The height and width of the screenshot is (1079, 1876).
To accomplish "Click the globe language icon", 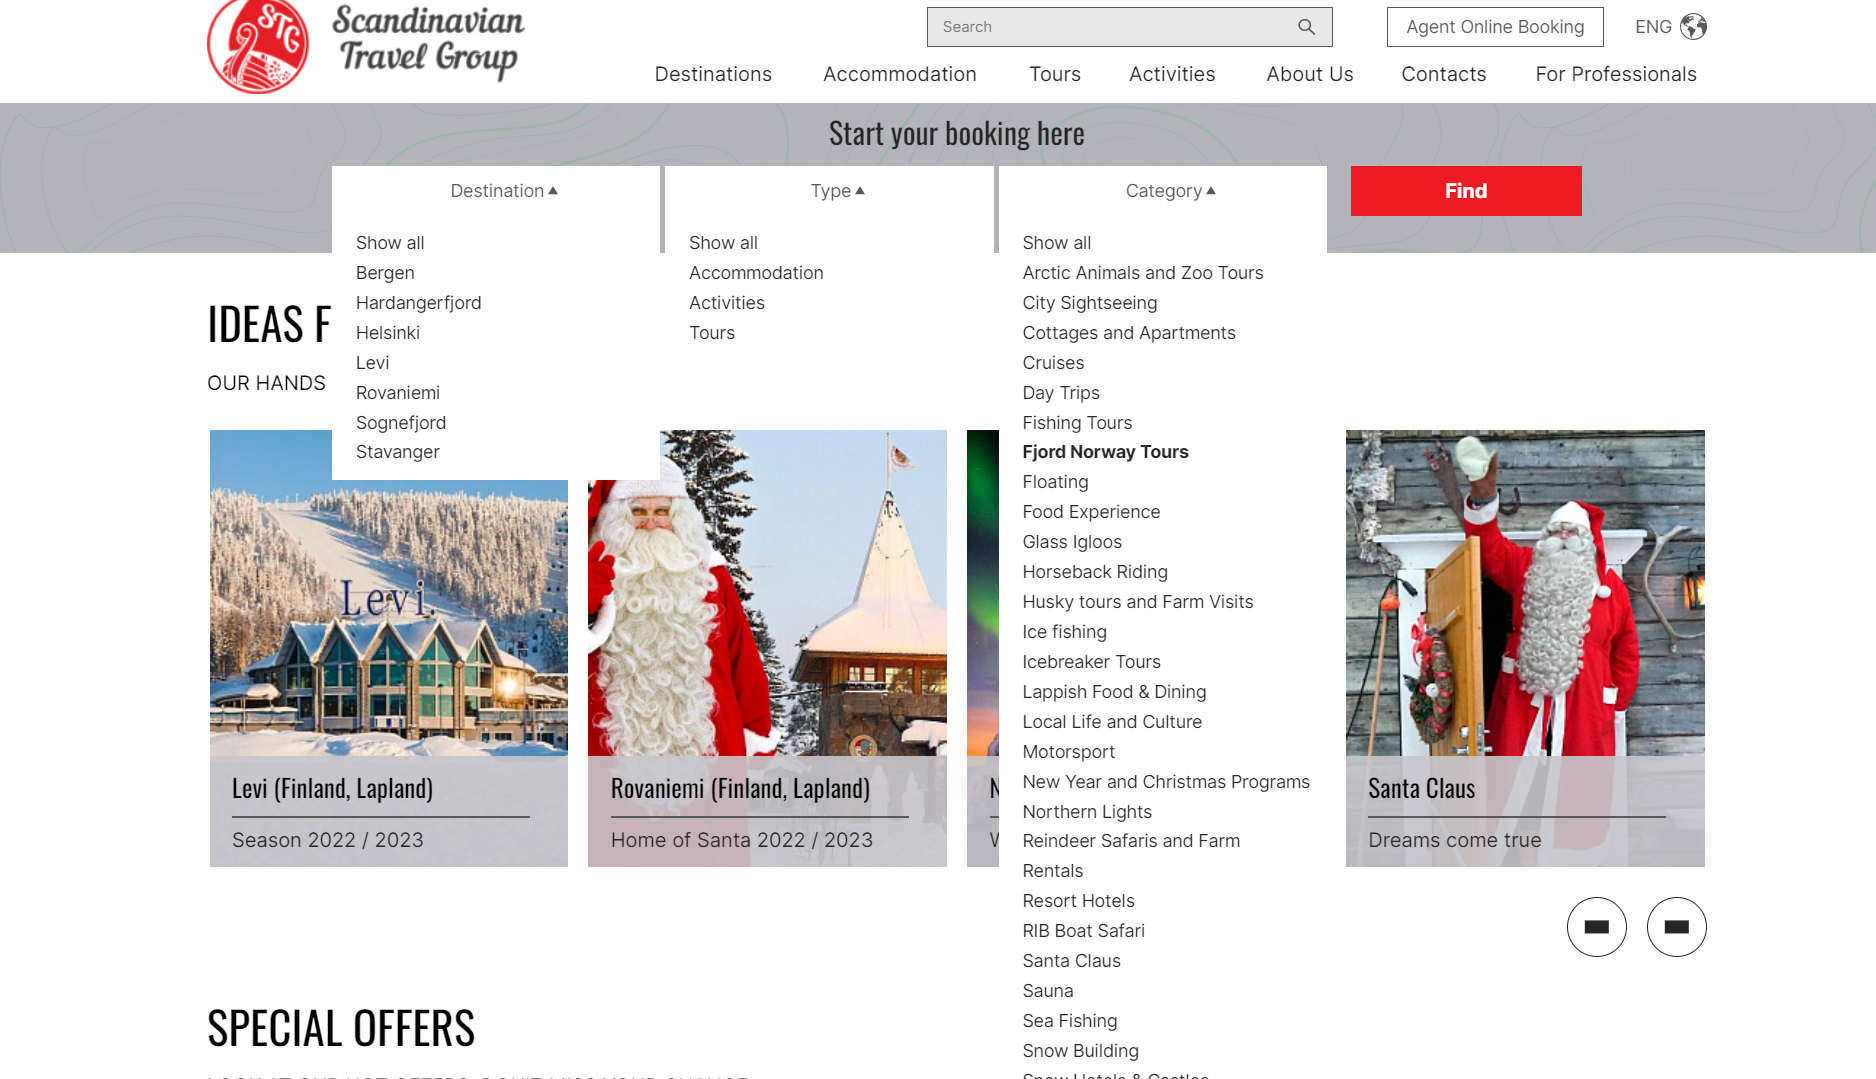I will (1693, 27).
